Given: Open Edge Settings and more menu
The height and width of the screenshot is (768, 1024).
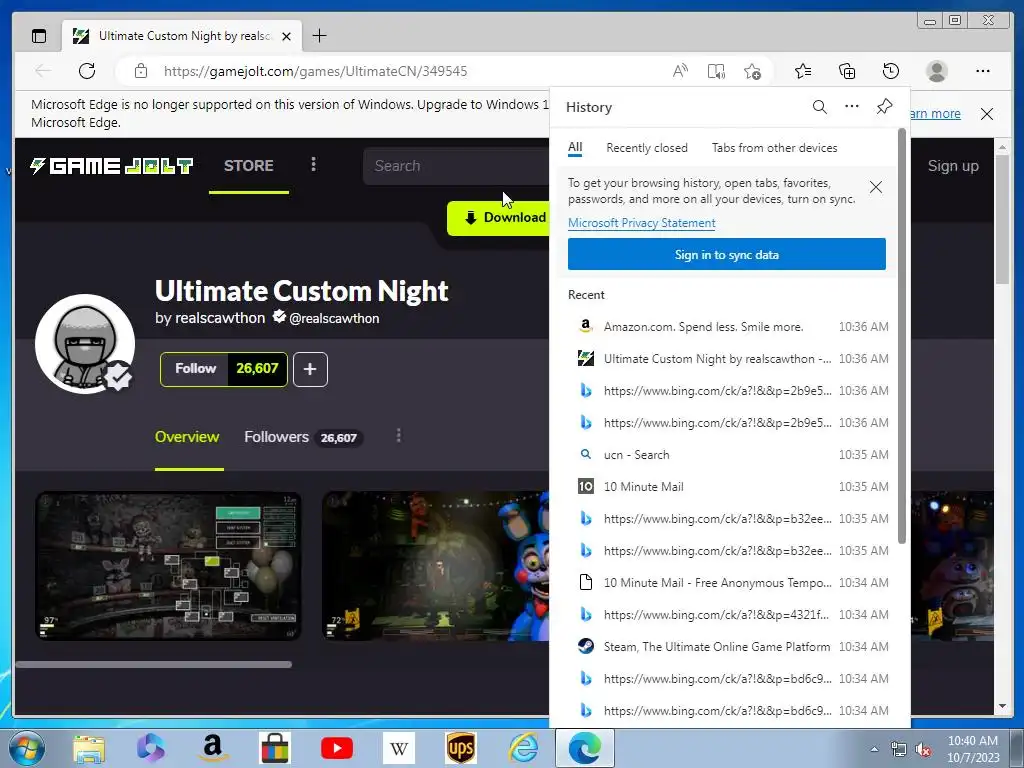Looking at the screenshot, I should (983, 71).
